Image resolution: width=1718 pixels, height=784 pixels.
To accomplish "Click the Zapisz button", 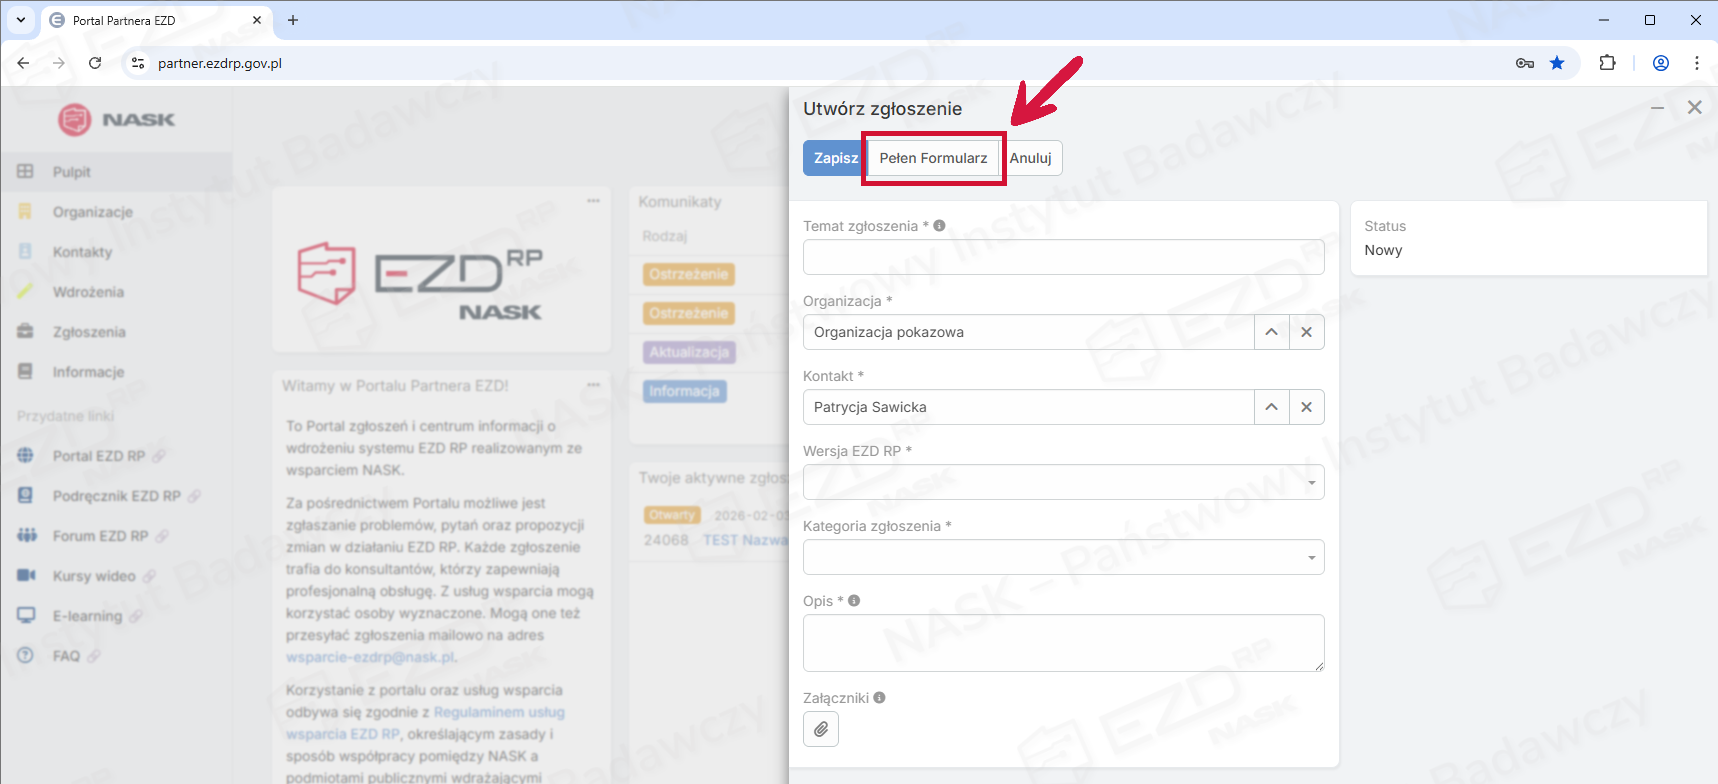I will (x=834, y=158).
